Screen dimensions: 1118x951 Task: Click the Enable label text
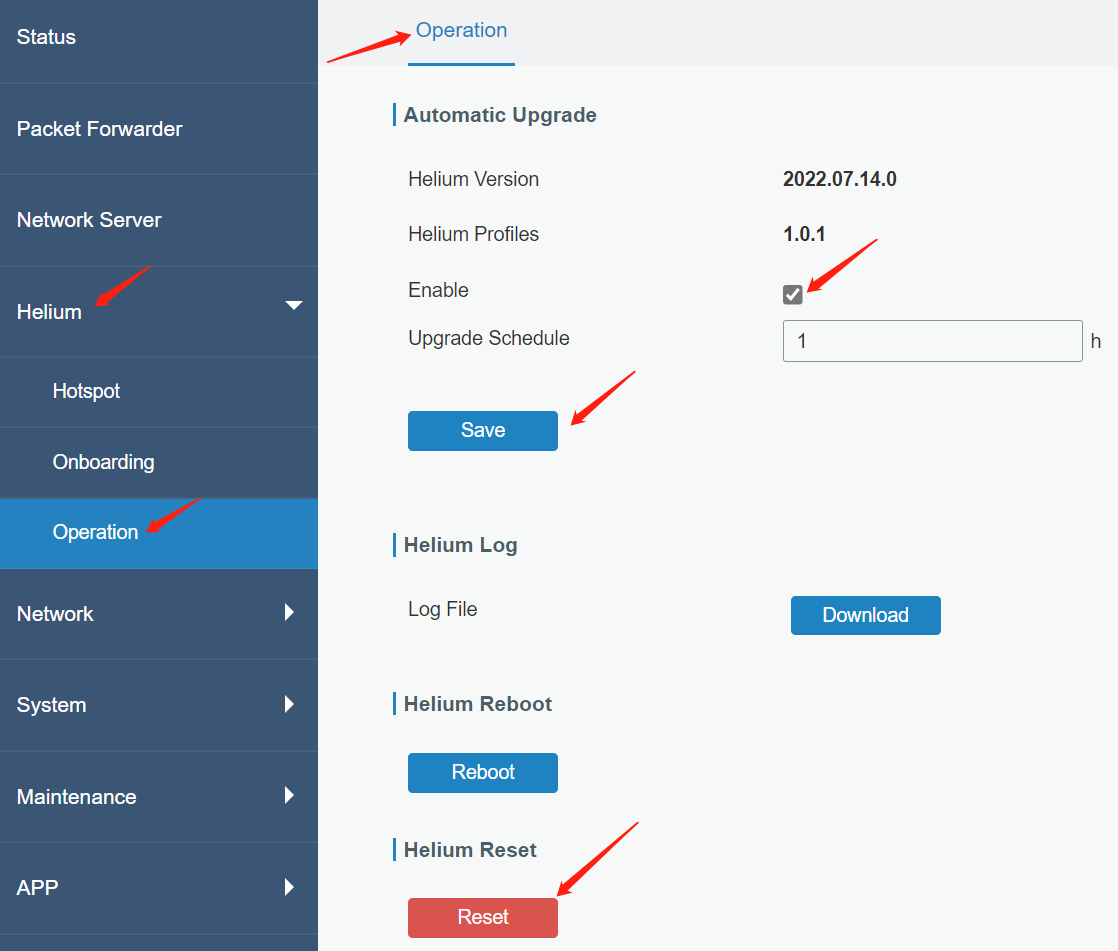point(438,290)
